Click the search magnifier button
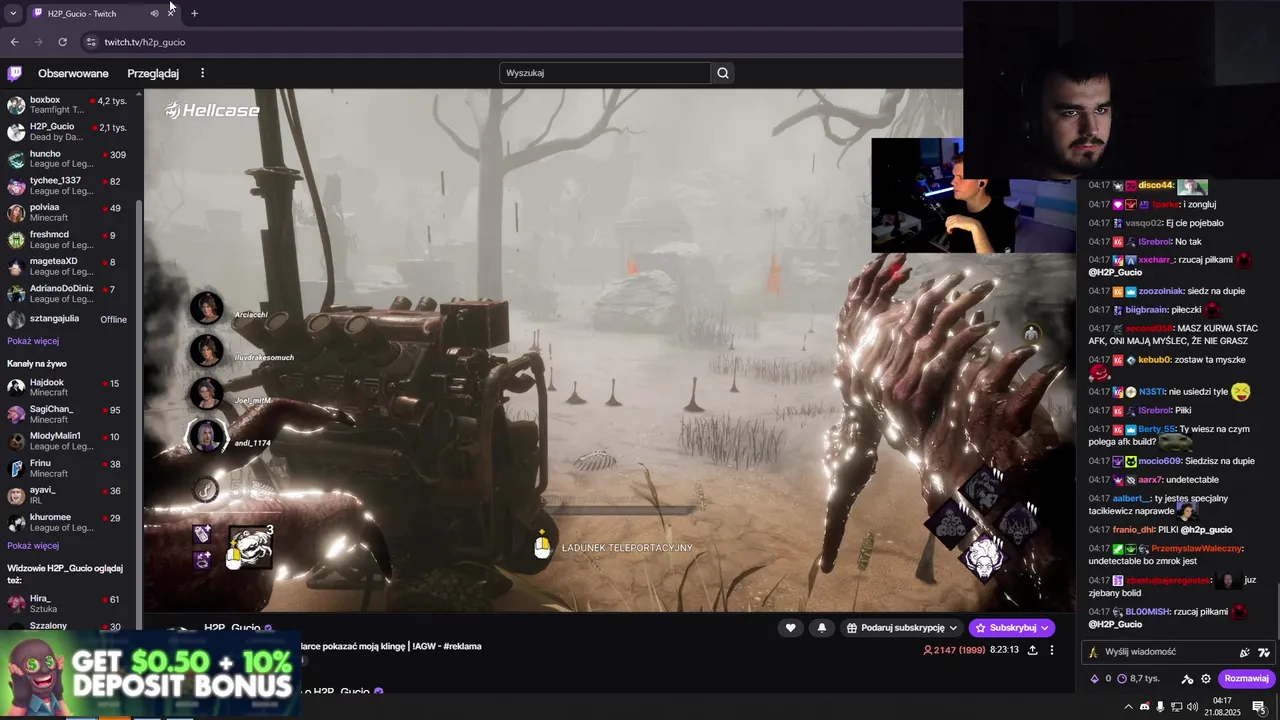 723,73
